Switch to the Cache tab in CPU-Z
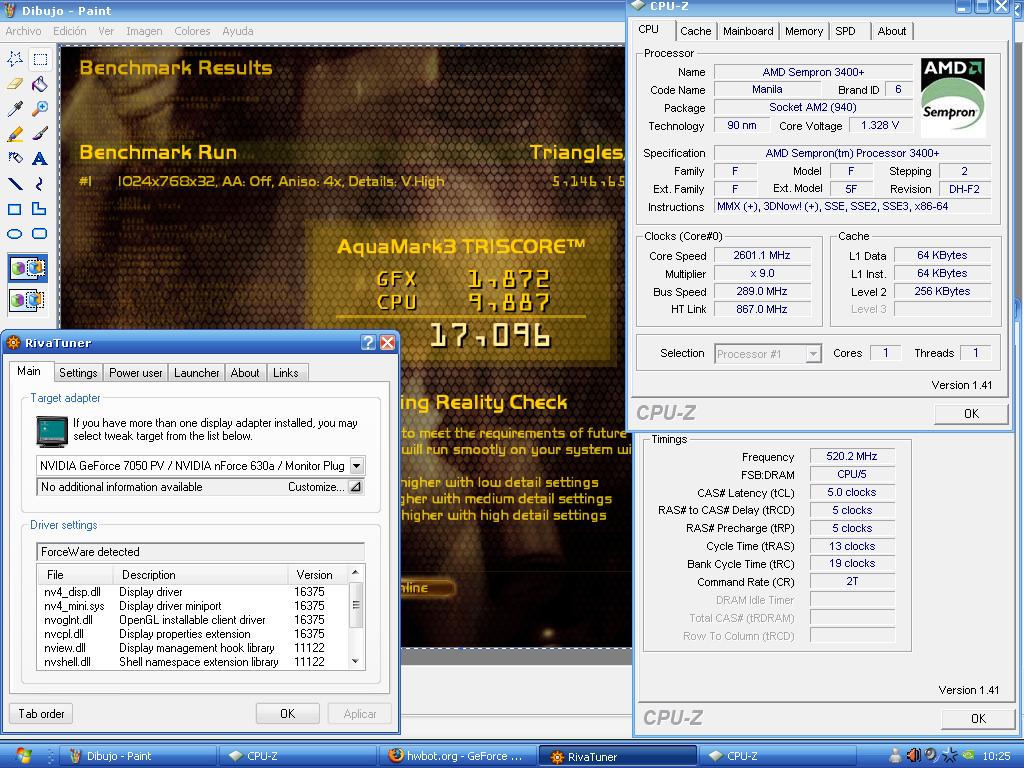Viewport: 1024px width, 768px height. pos(696,31)
